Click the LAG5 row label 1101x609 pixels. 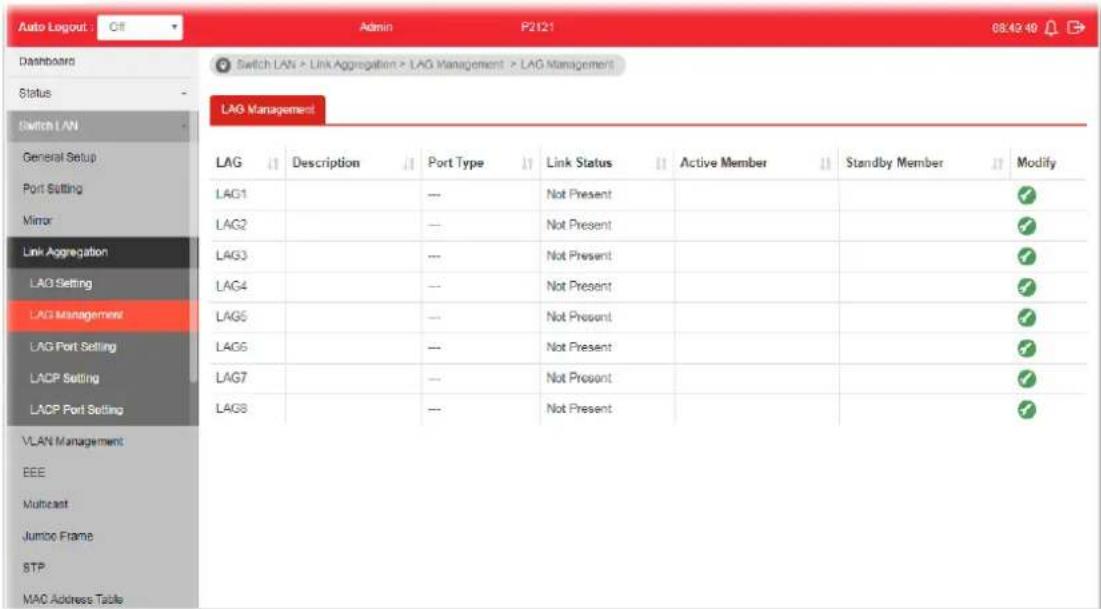coord(231,317)
